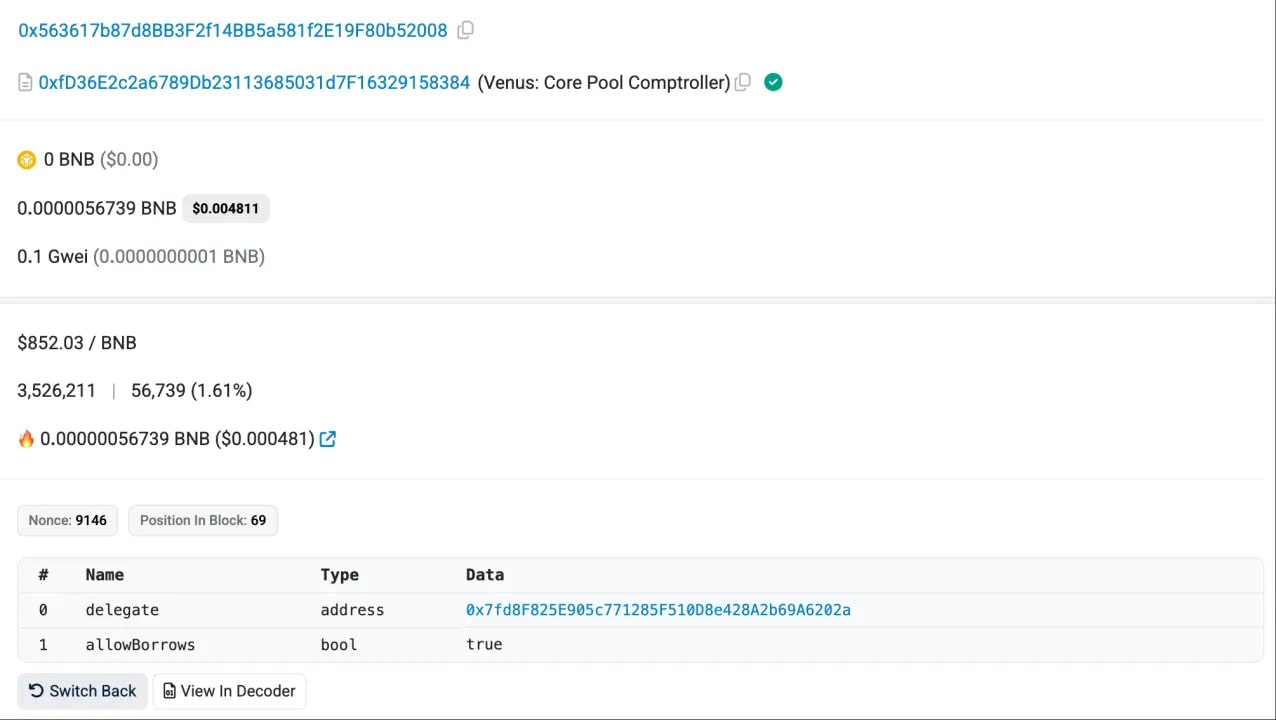Click the green verified checkmark icon

point(773,82)
